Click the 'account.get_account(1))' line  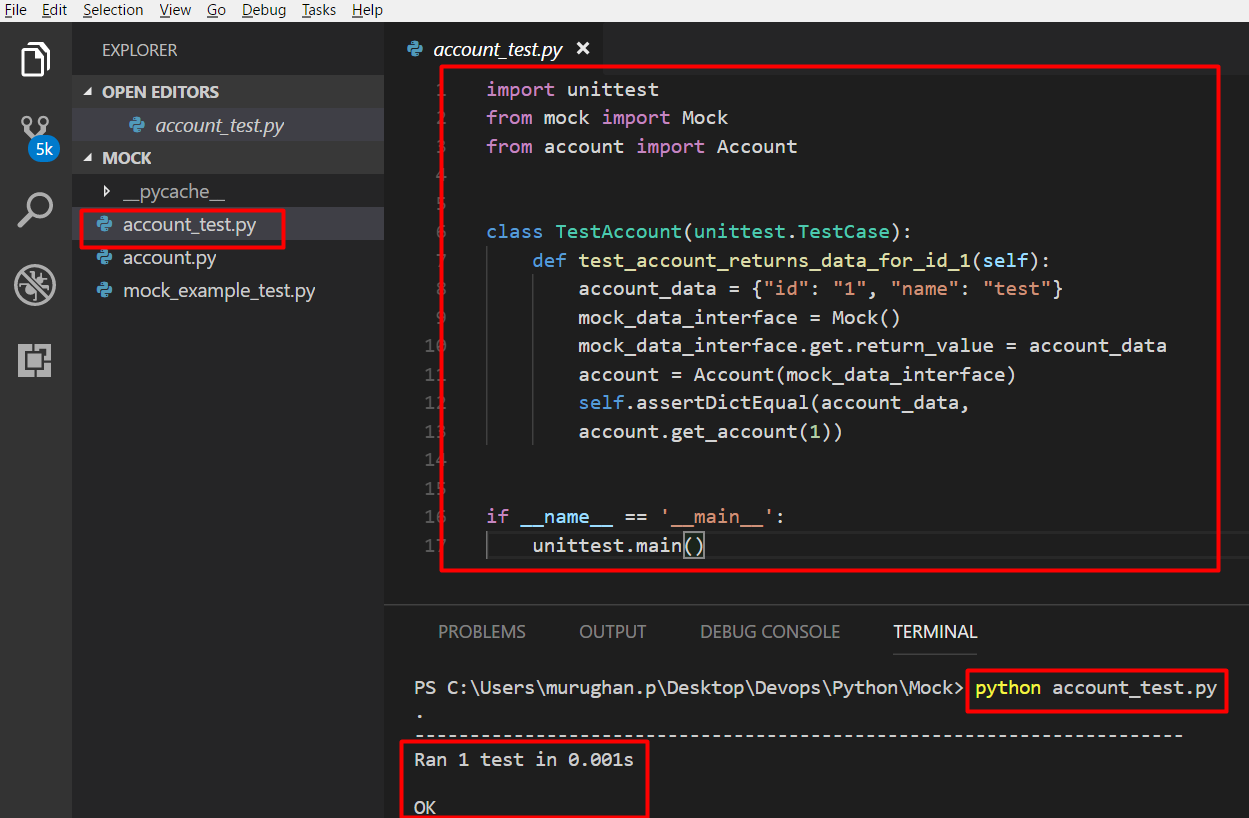[710, 432]
